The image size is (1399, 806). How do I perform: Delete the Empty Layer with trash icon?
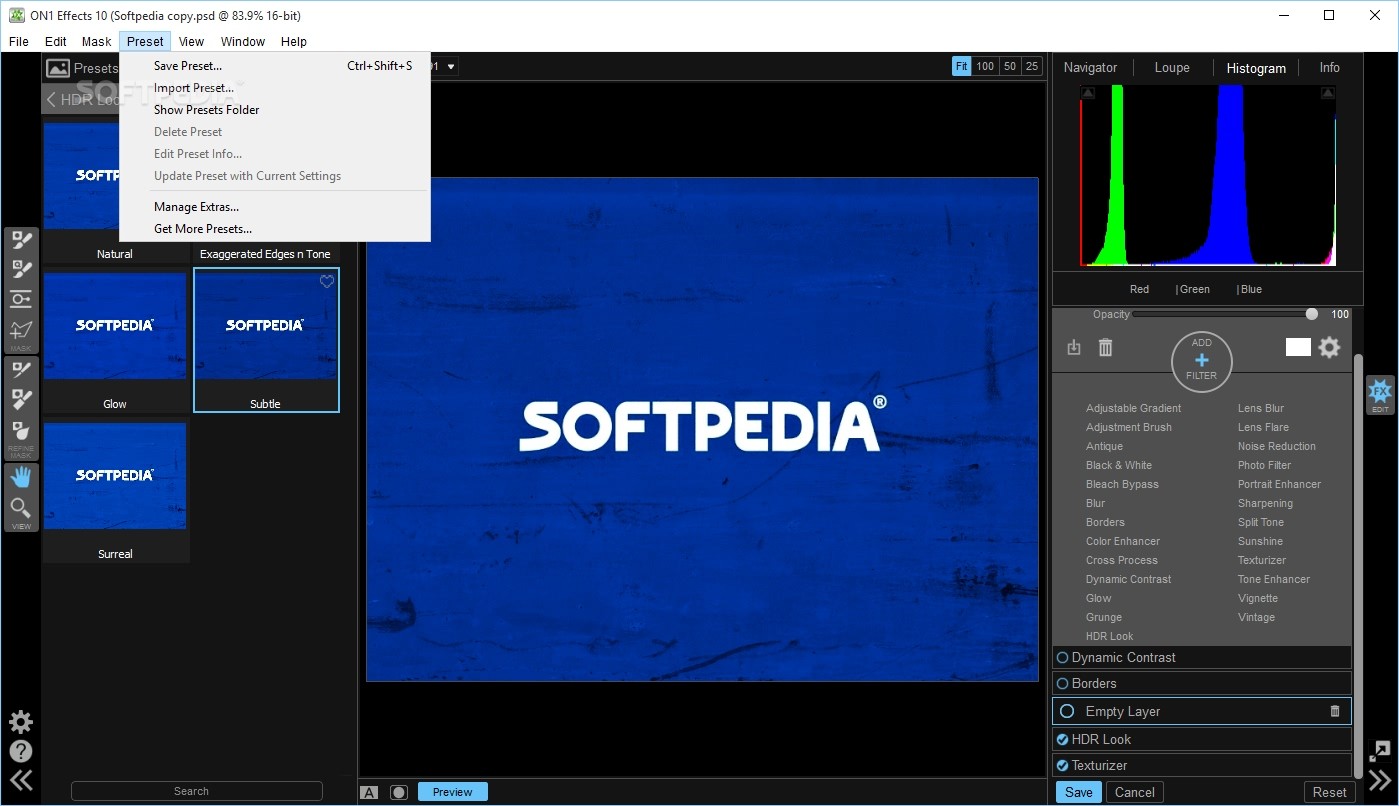(x=1334, y=711)
